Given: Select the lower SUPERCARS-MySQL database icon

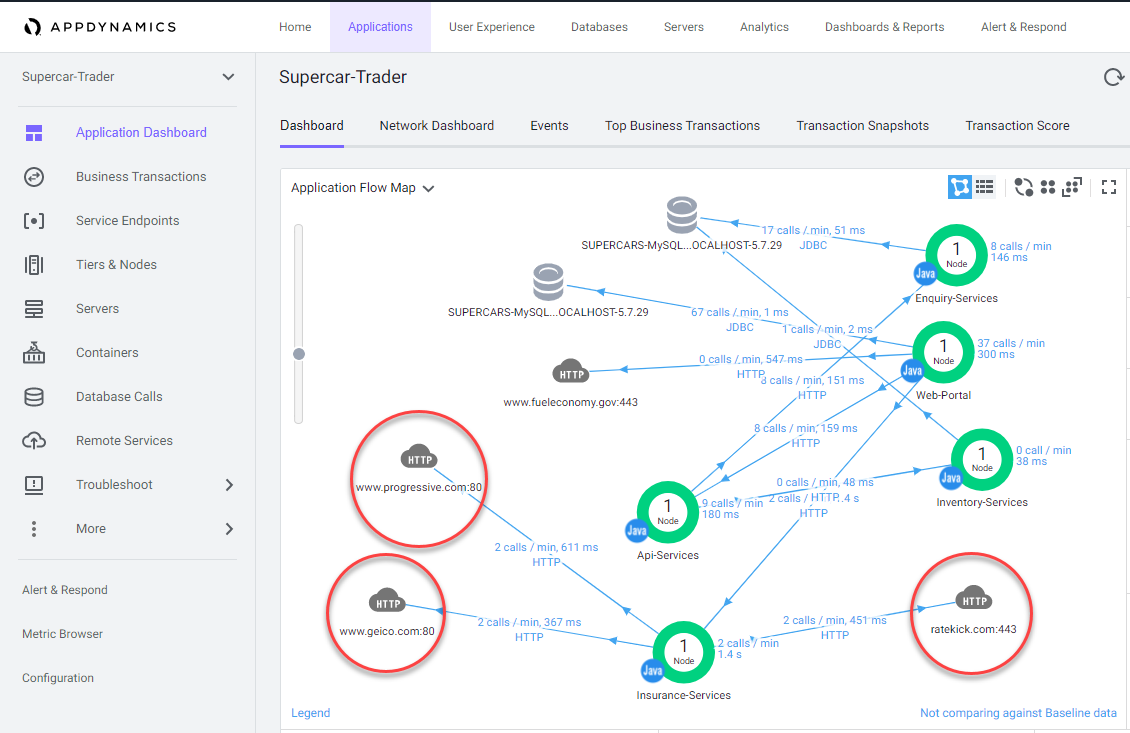Looking at the screenshot, I should (548, 282).
